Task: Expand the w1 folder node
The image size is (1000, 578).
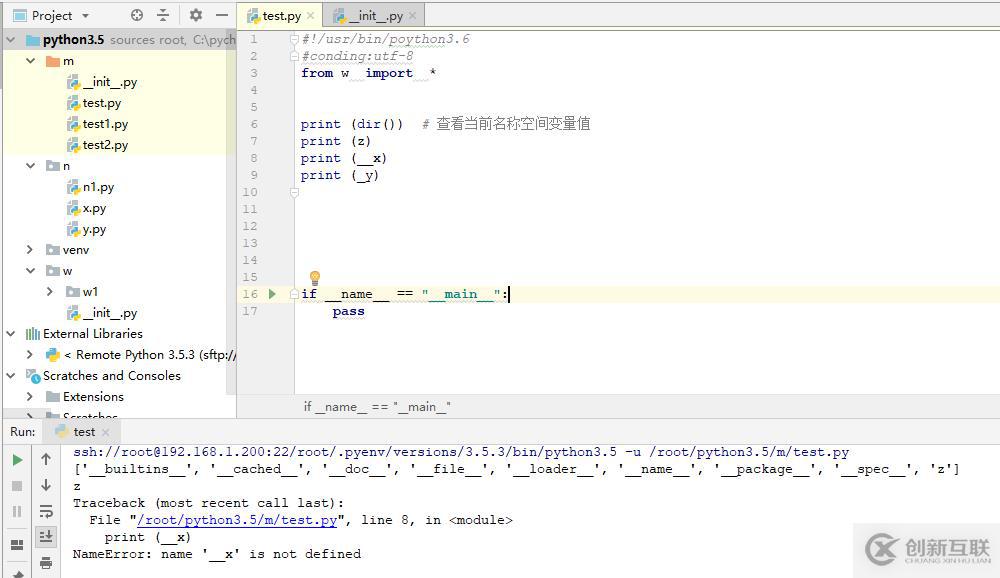Action: 50,292
